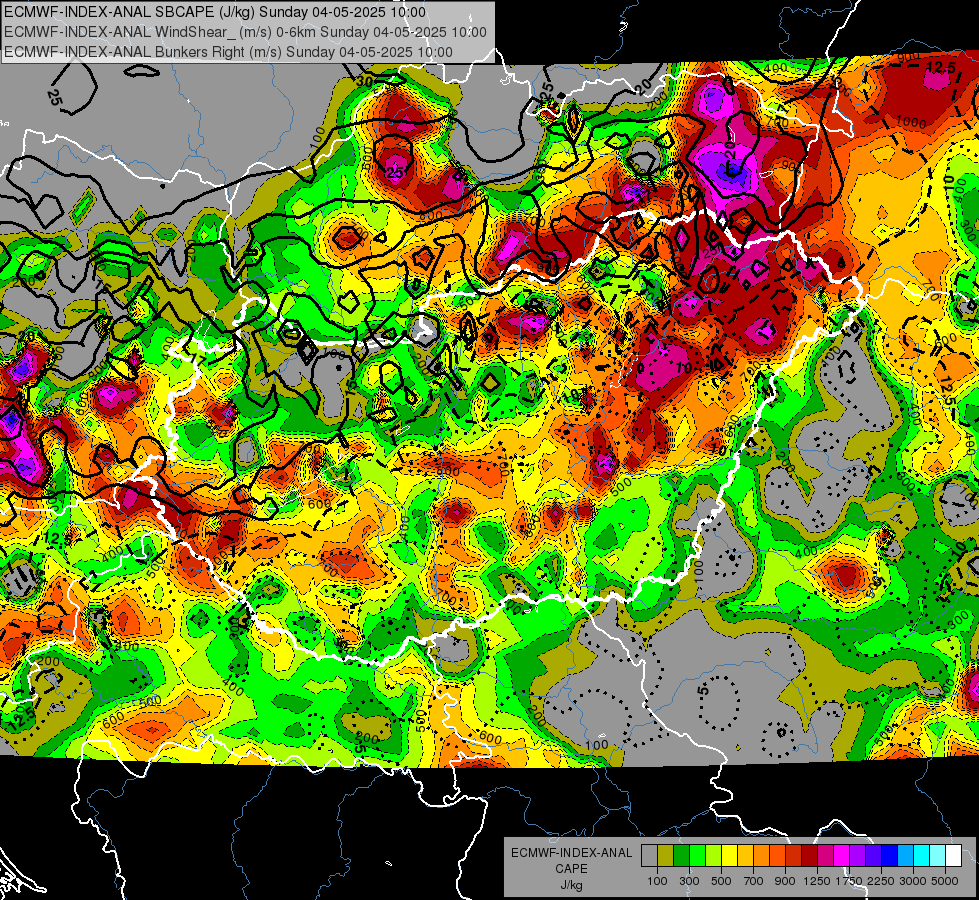
Task: Click the indigo swatch before 2250
Action: (873, 855)
